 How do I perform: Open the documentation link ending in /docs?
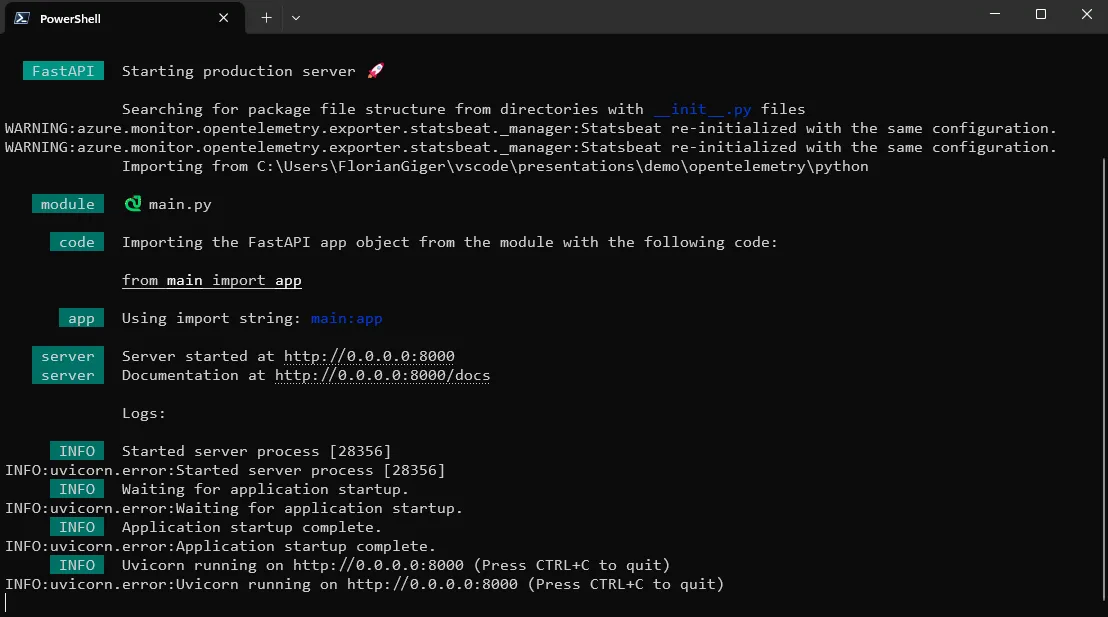[x=382, y=375]
